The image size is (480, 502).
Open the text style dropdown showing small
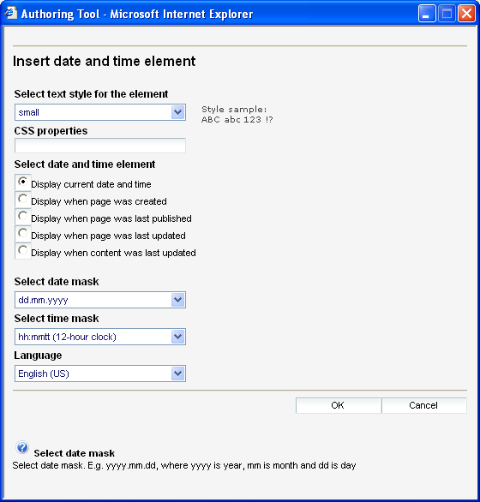pyautogui.click(x=100, y=112)
